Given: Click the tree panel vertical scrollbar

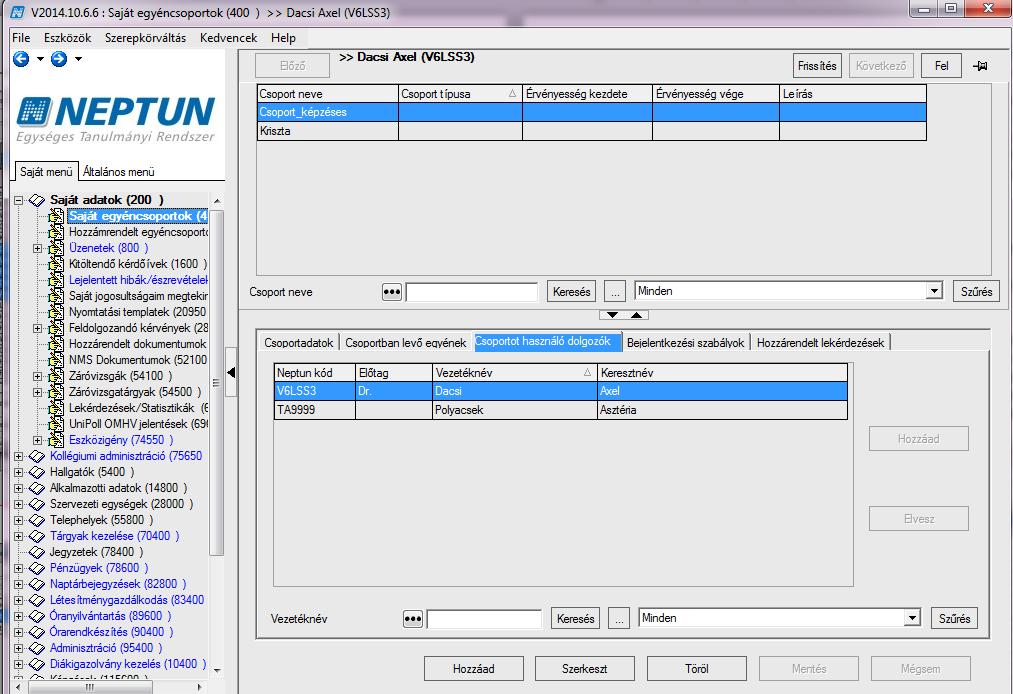Looking at the screenshot, I should [217, 381].
